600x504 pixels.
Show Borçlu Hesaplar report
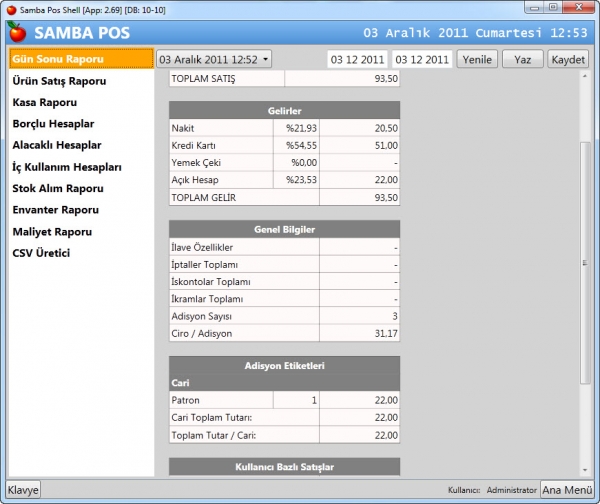tap(53, 124)
